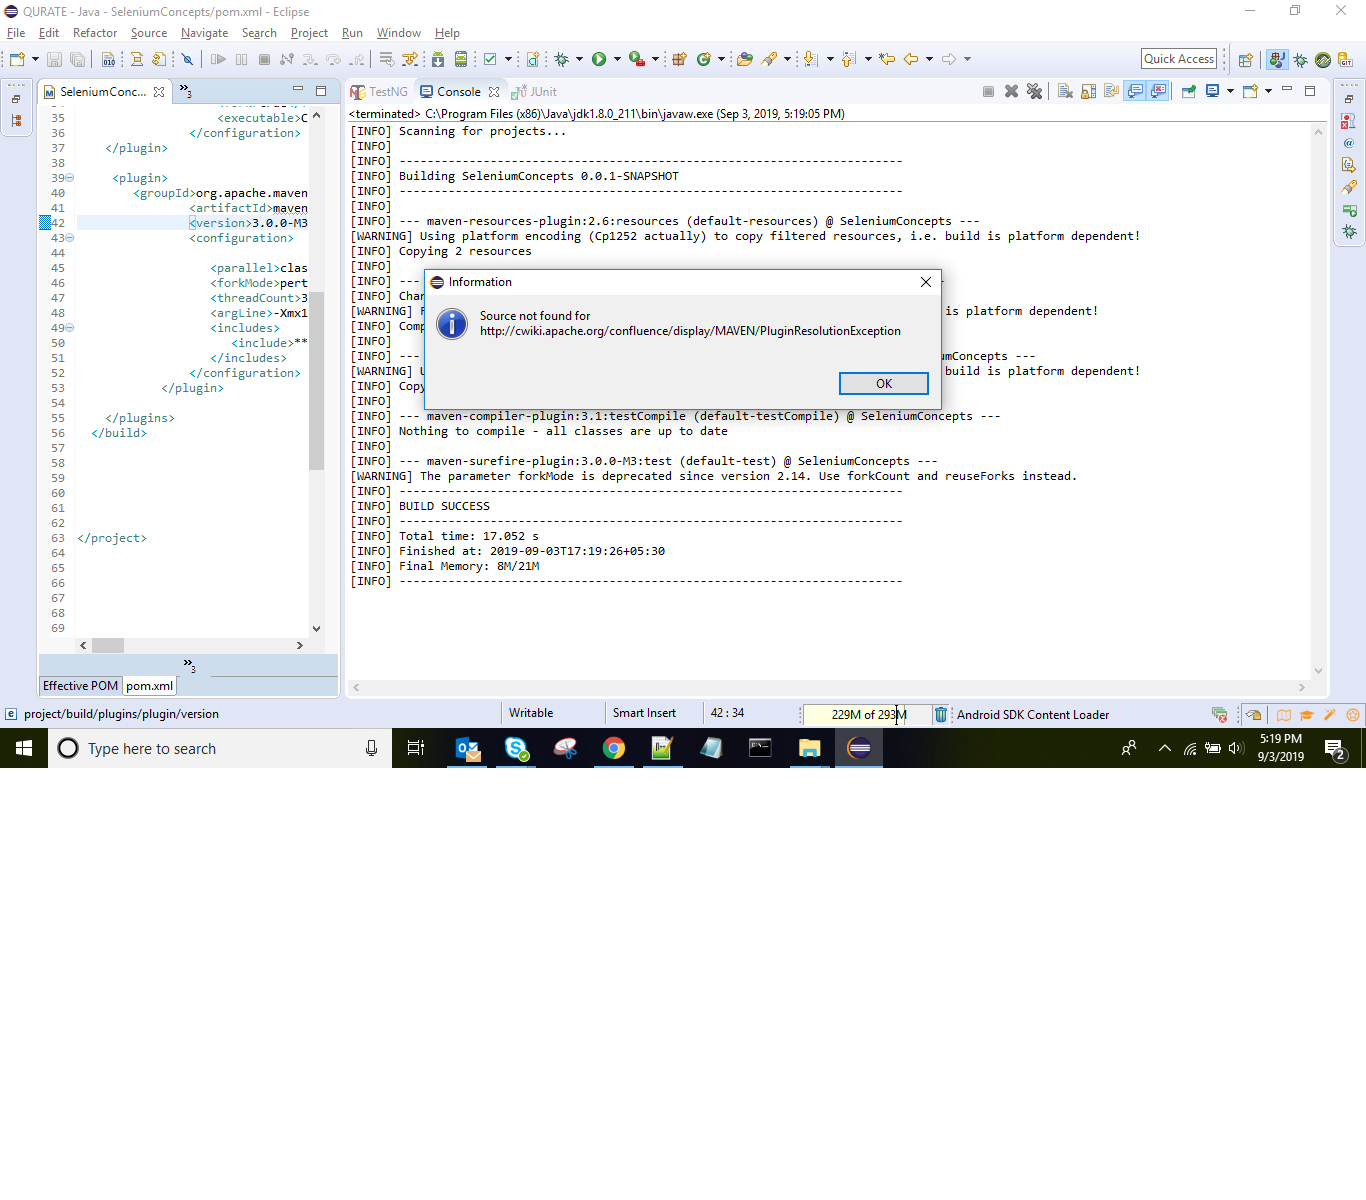
Task: Close the Console tab
Action: click(x=494, y=92)
